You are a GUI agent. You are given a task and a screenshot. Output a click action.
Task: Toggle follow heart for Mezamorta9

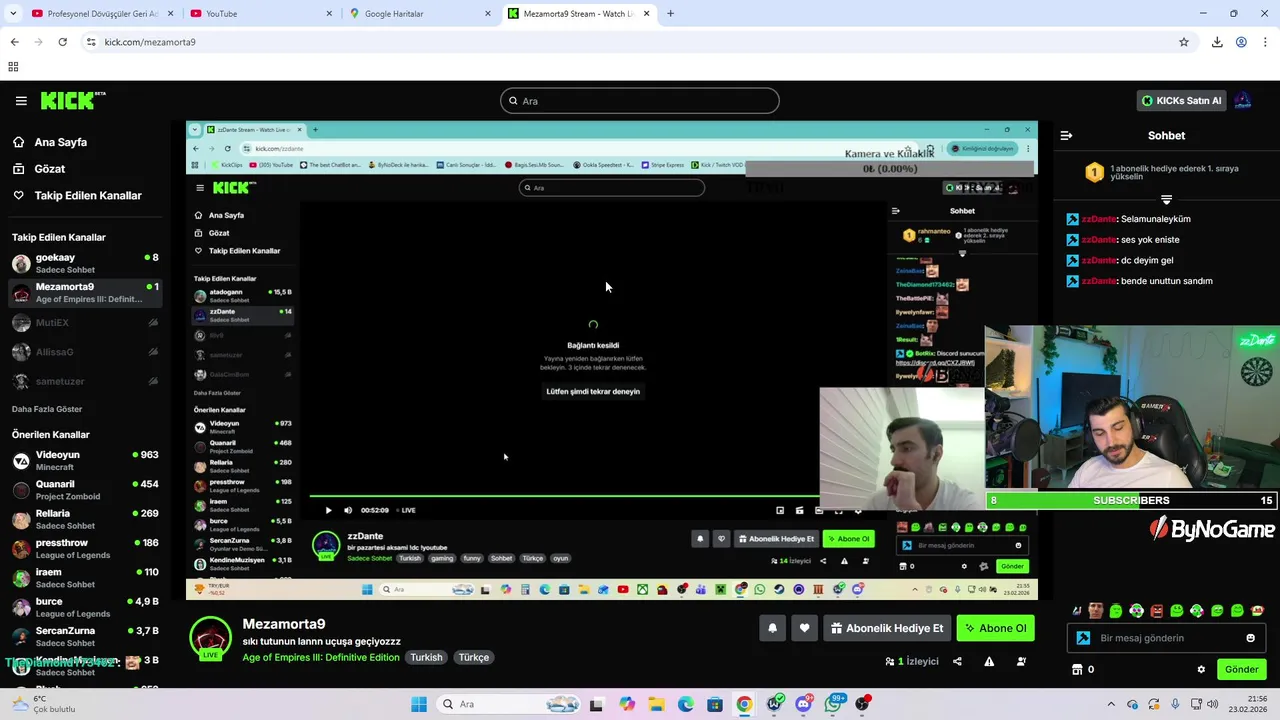click(x=804, y=628)
